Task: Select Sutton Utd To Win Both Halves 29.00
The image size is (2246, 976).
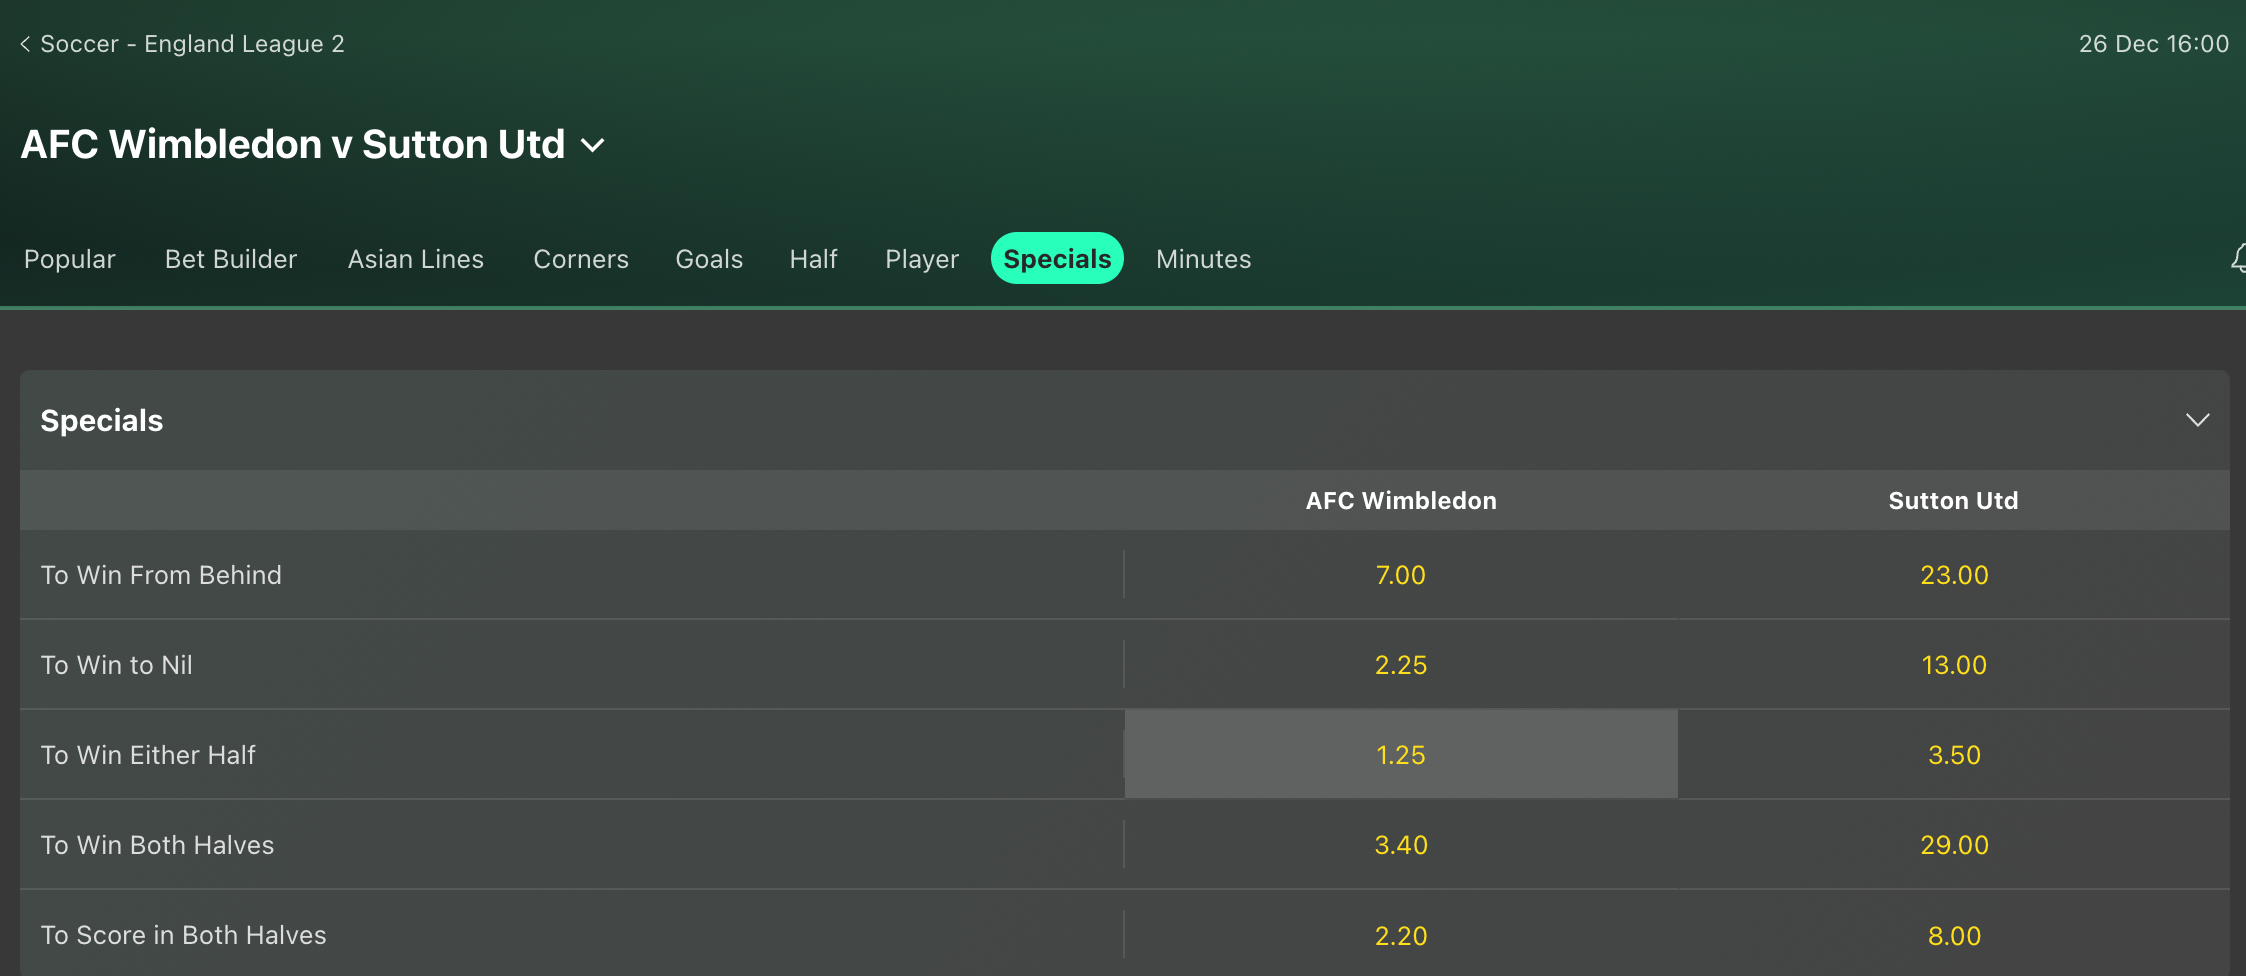Action: tap(1953, 845)
